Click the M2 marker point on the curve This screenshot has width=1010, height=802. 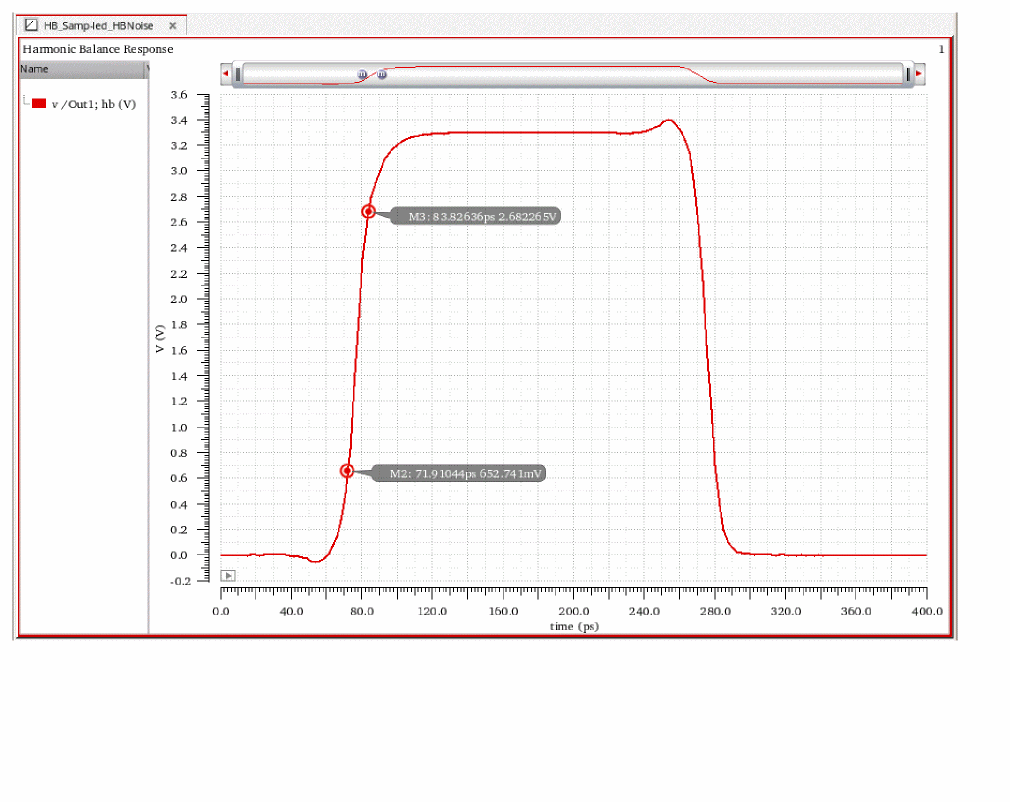point(347,471)
